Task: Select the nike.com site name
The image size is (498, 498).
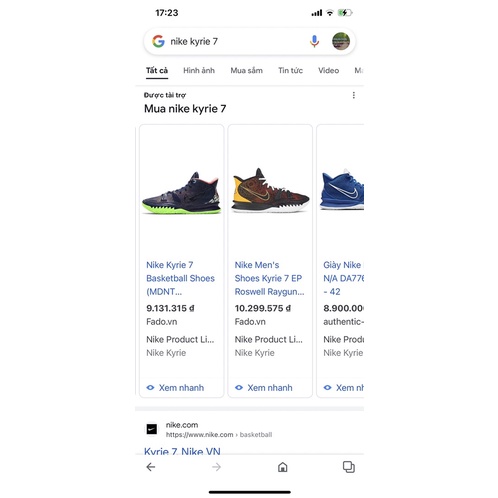Action: click(182, 425)
